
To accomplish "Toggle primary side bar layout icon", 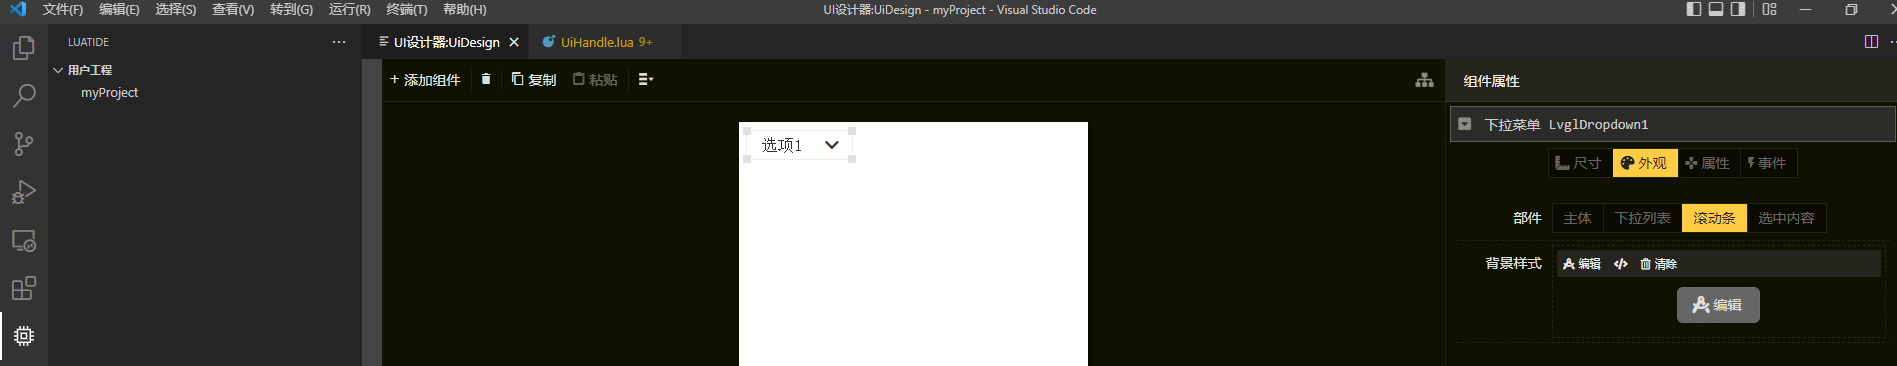I will (1694, 9).
